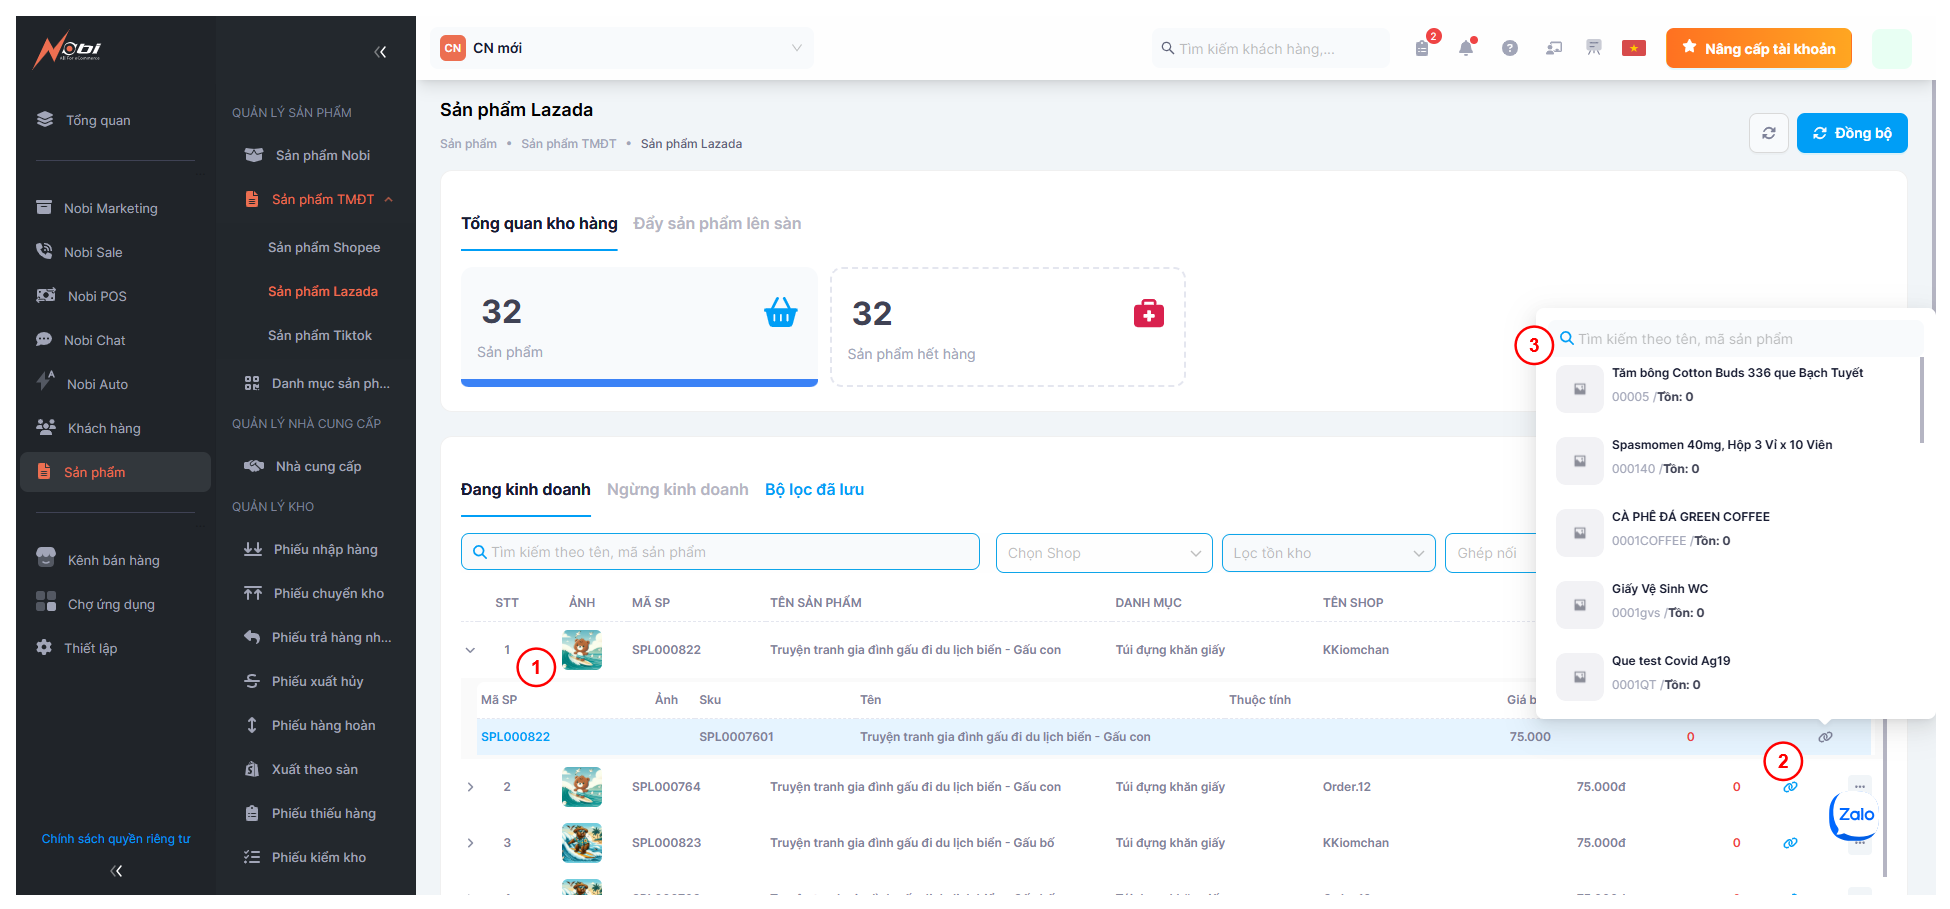The height and width of the screenshot is (909, 1950).
Task: Open the Chọn Shop dropdown
Action: pos(1103,553)
